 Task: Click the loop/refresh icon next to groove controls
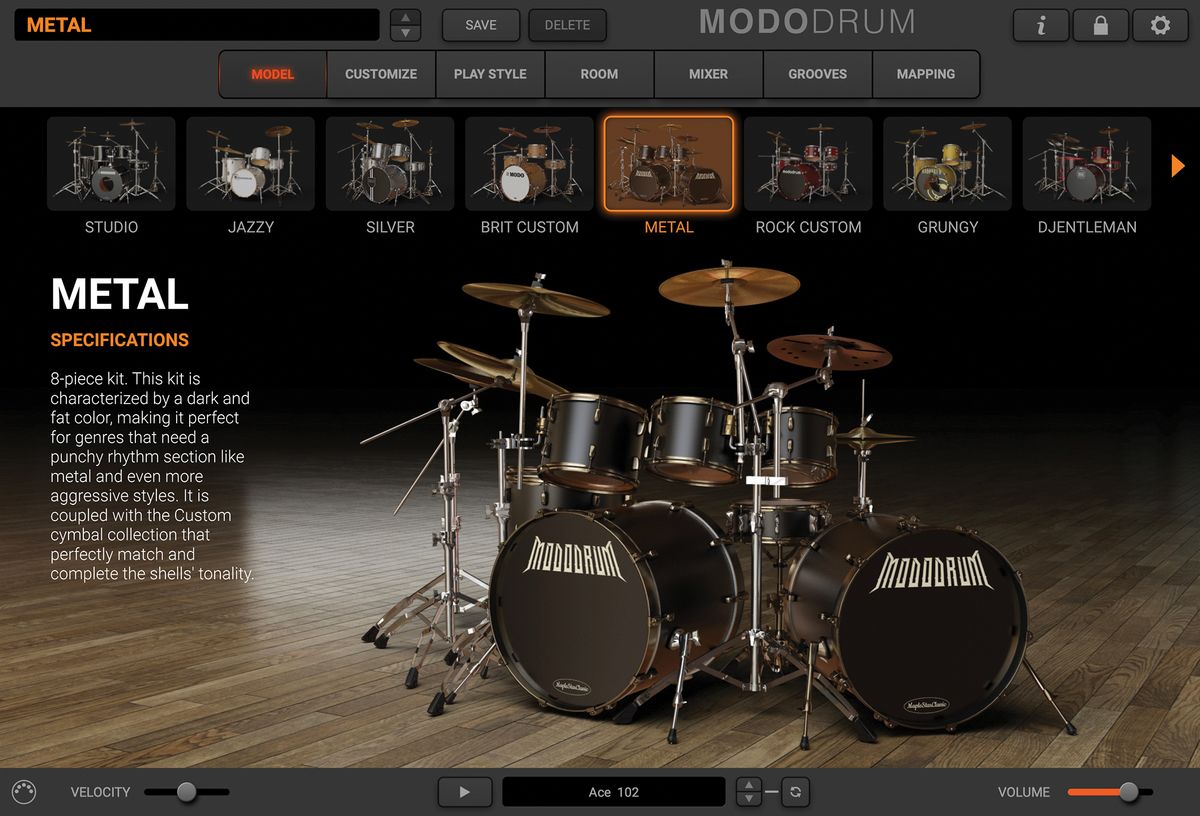click(x=795, y=791)
